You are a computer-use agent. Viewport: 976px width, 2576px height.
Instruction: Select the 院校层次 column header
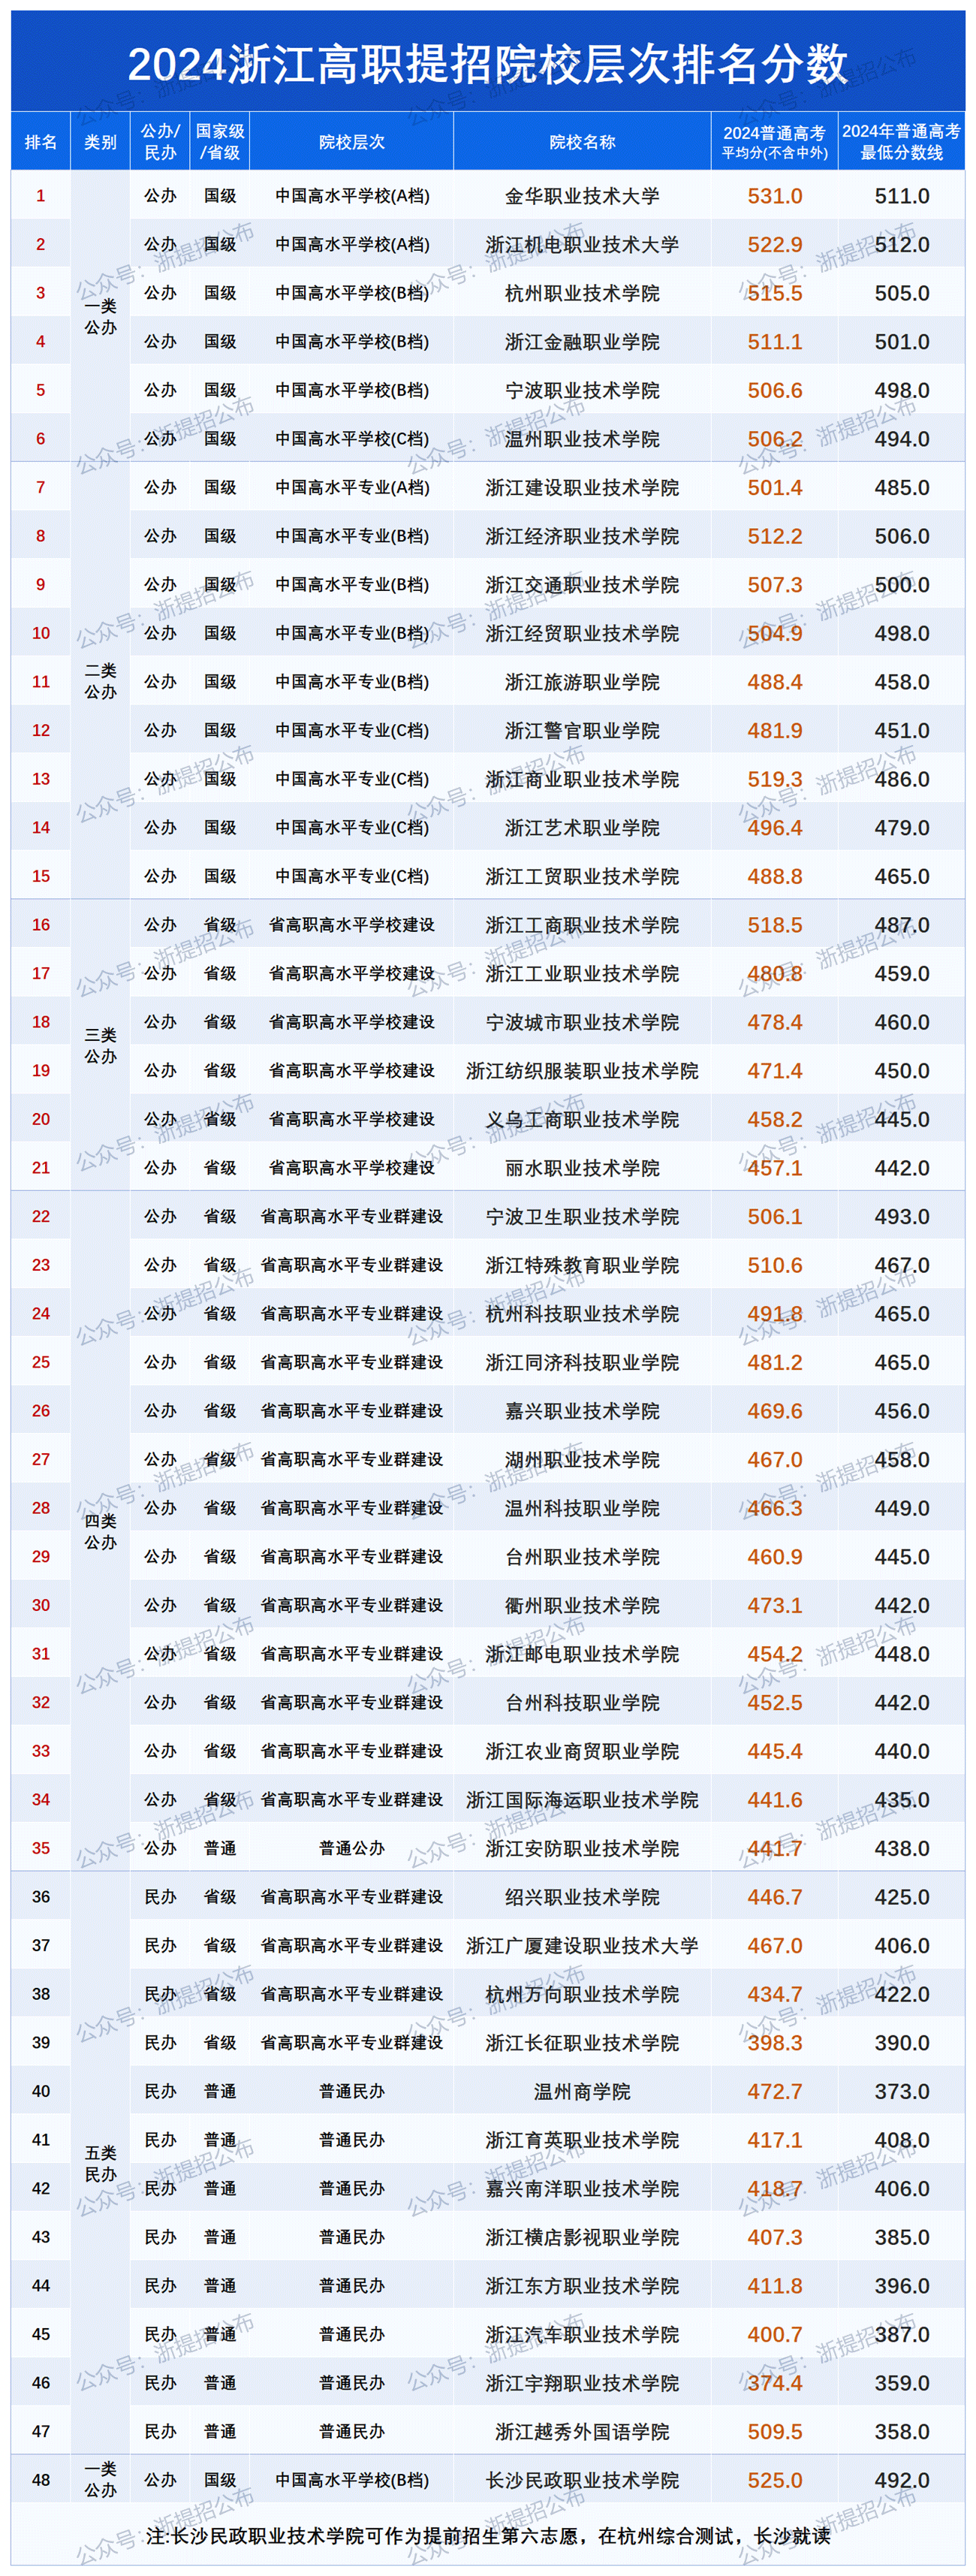(x=352, y=142)
